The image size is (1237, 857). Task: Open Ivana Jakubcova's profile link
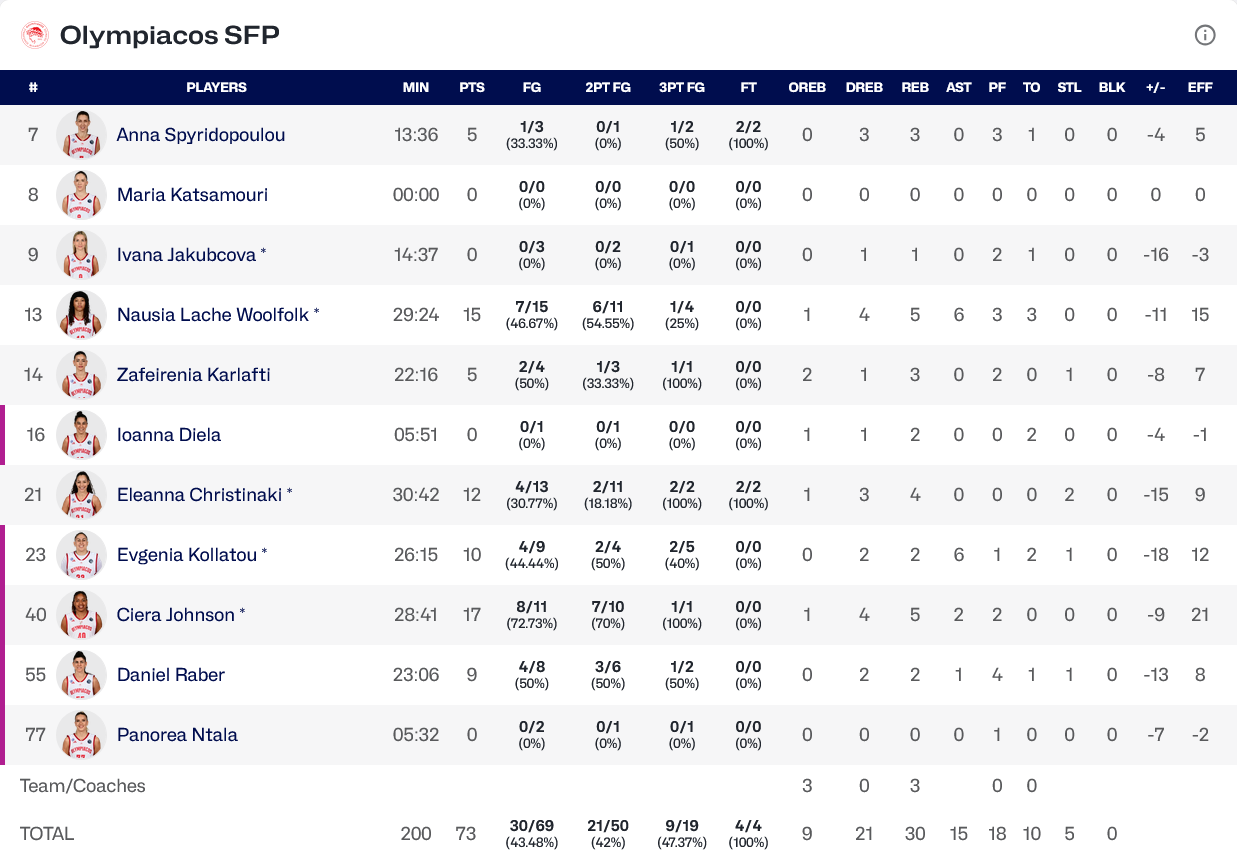coord(186,255)
